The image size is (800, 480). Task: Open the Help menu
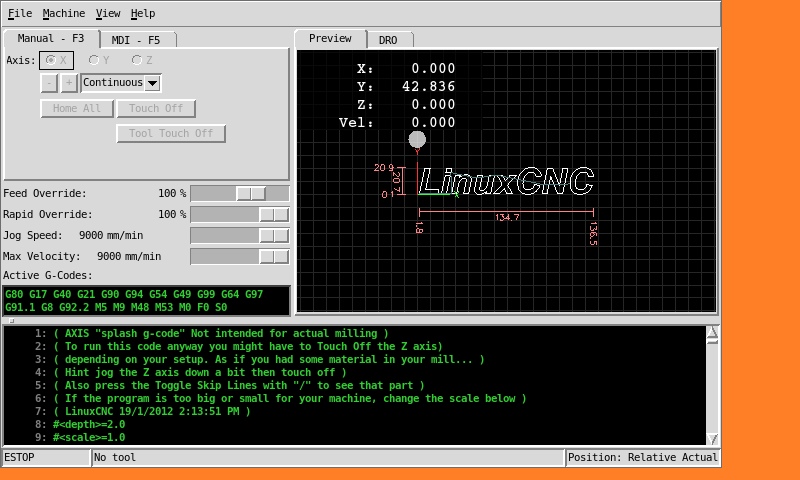coord(143,13)
